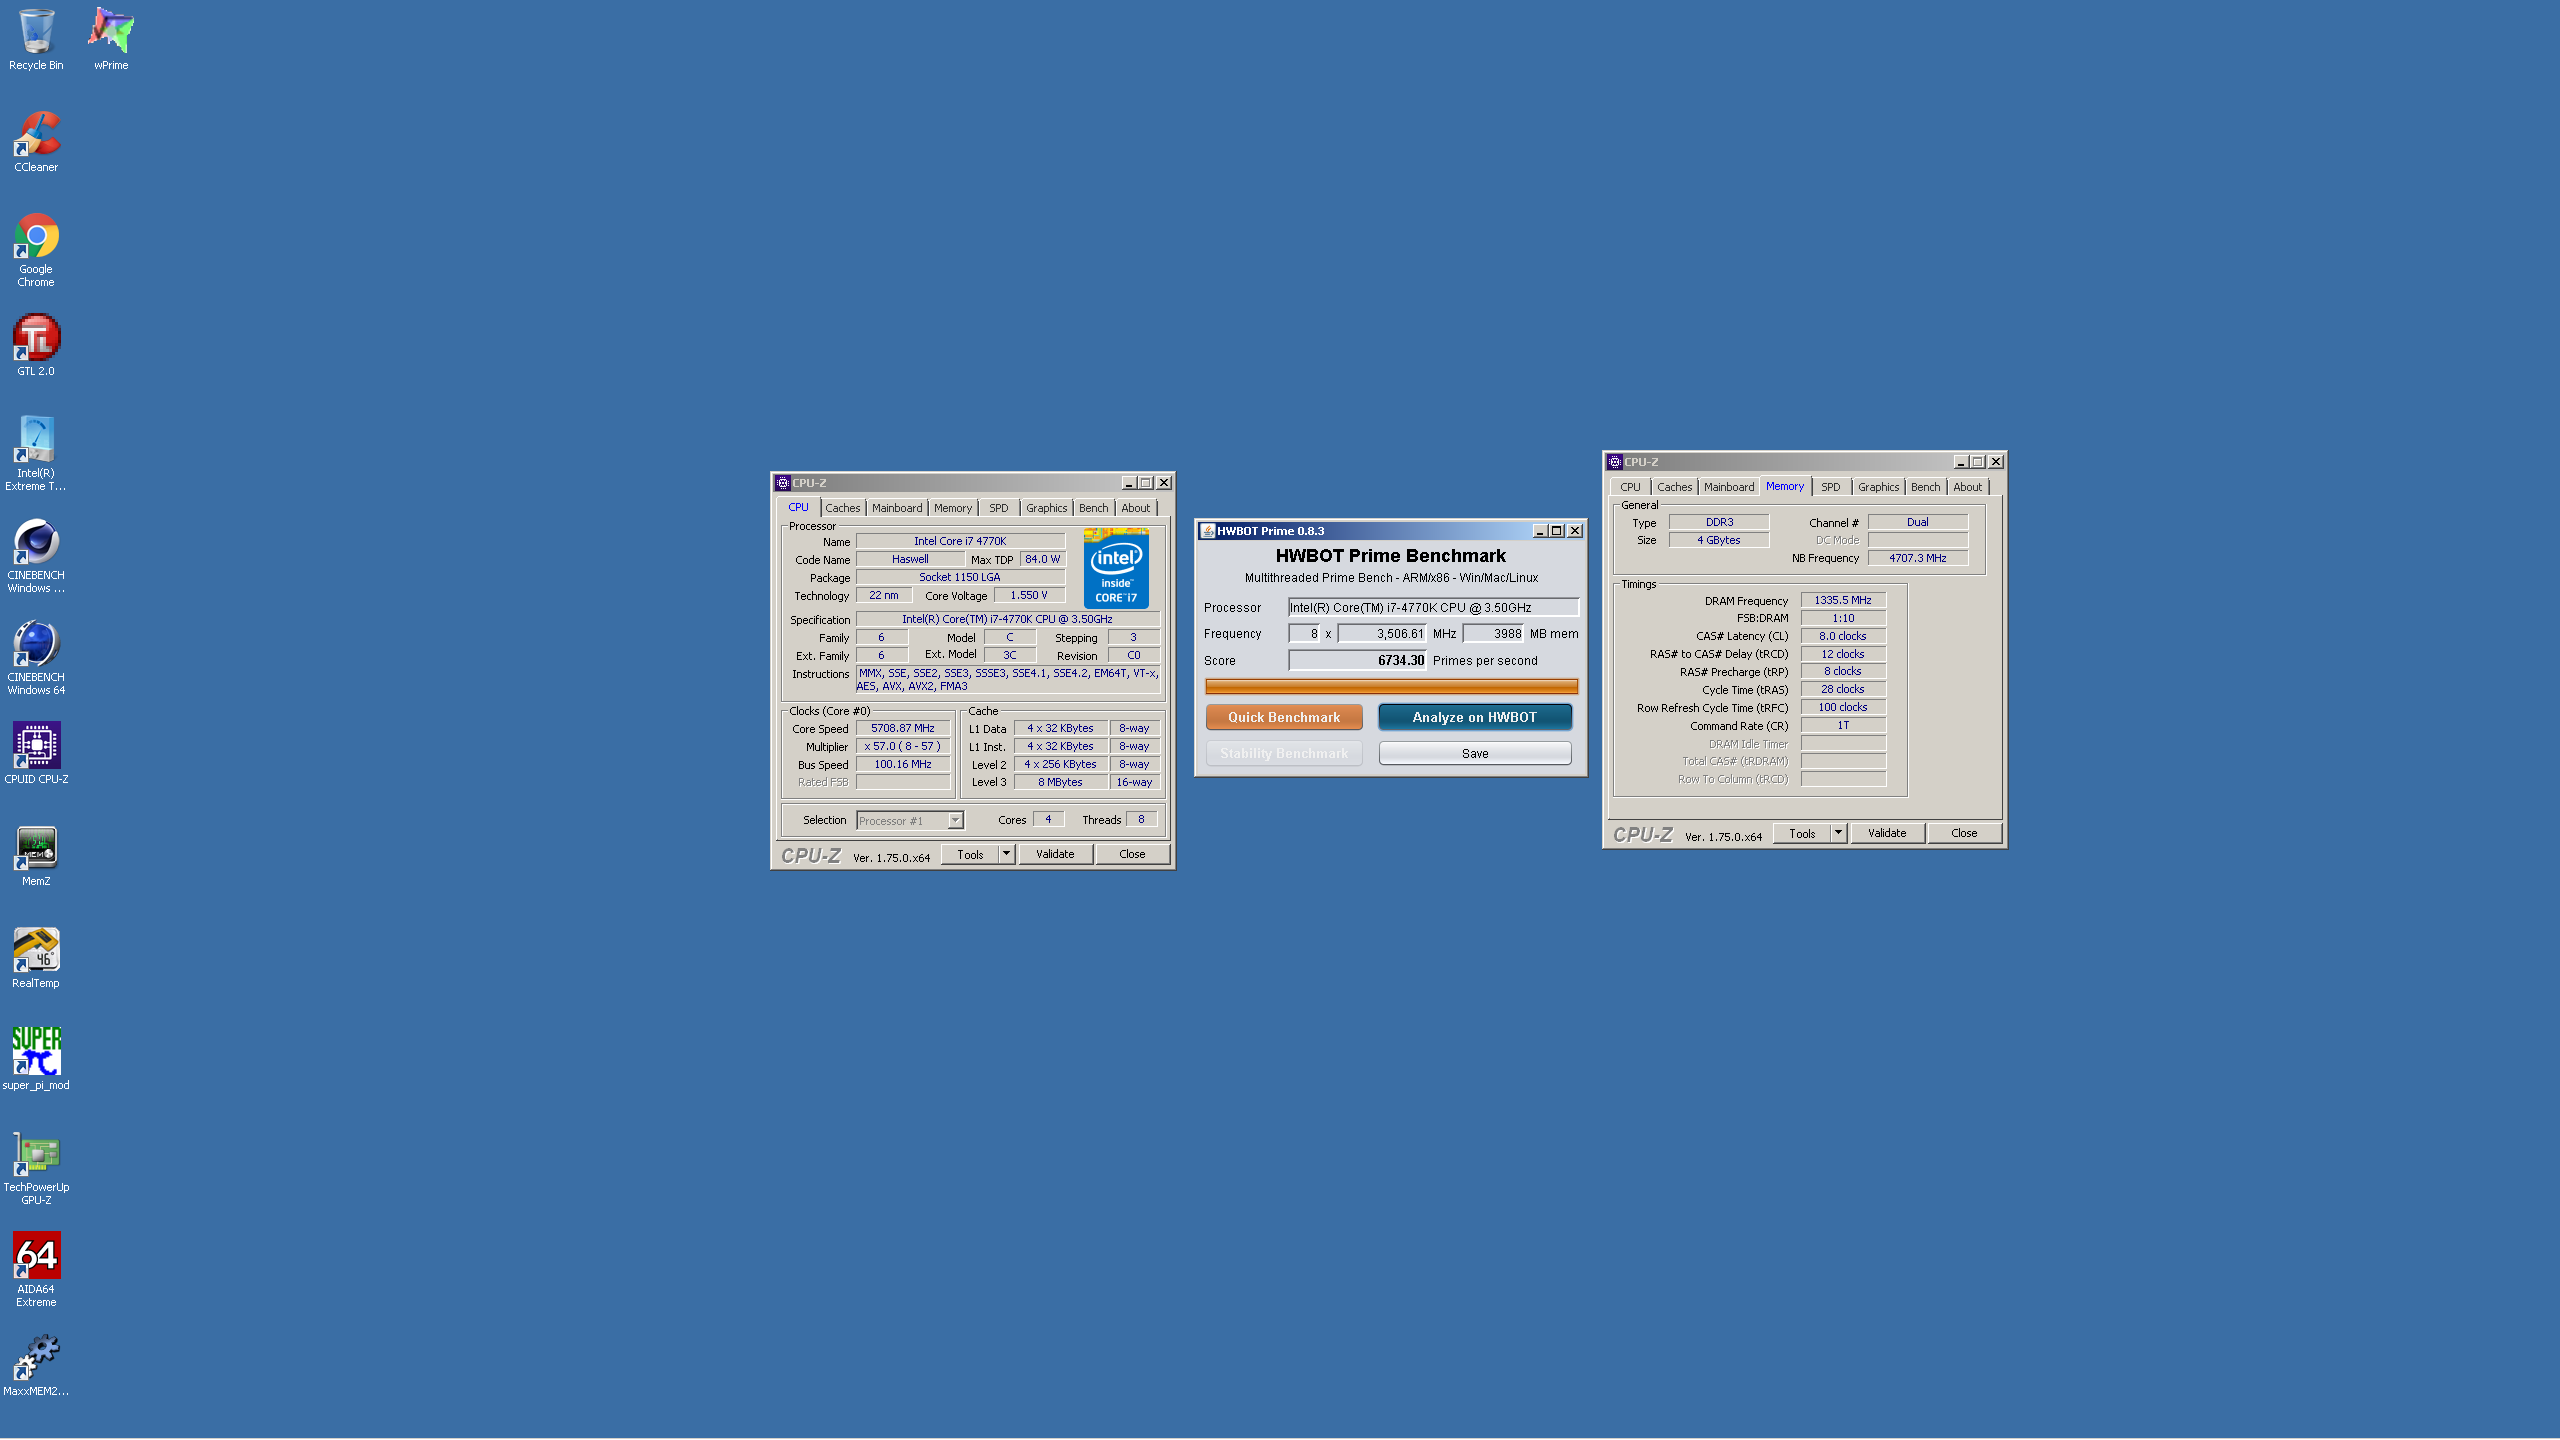
Task: Expand Tools dropdown arrow in right CPU-Z
Action: (1838, 833)
